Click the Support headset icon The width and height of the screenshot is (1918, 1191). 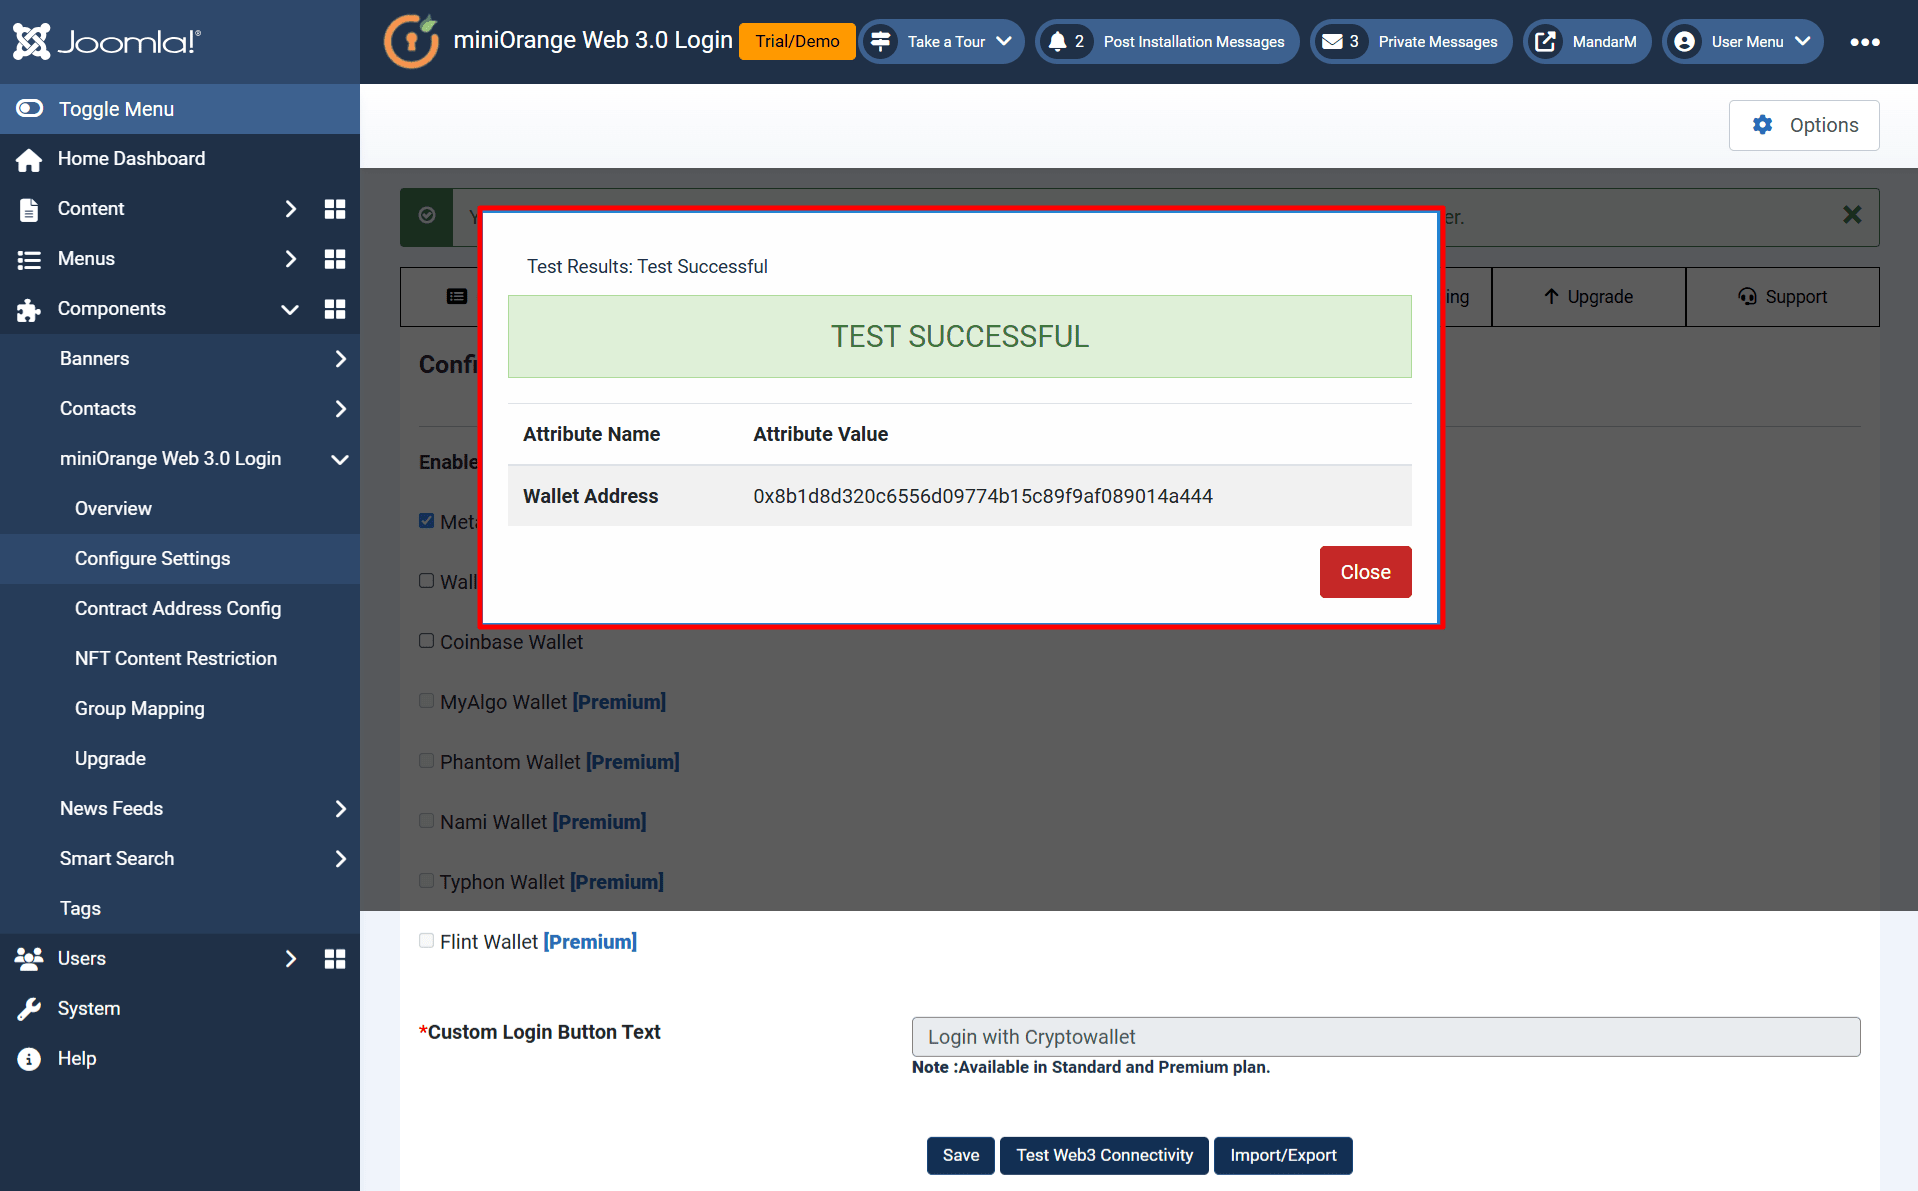pos(1747,296)
